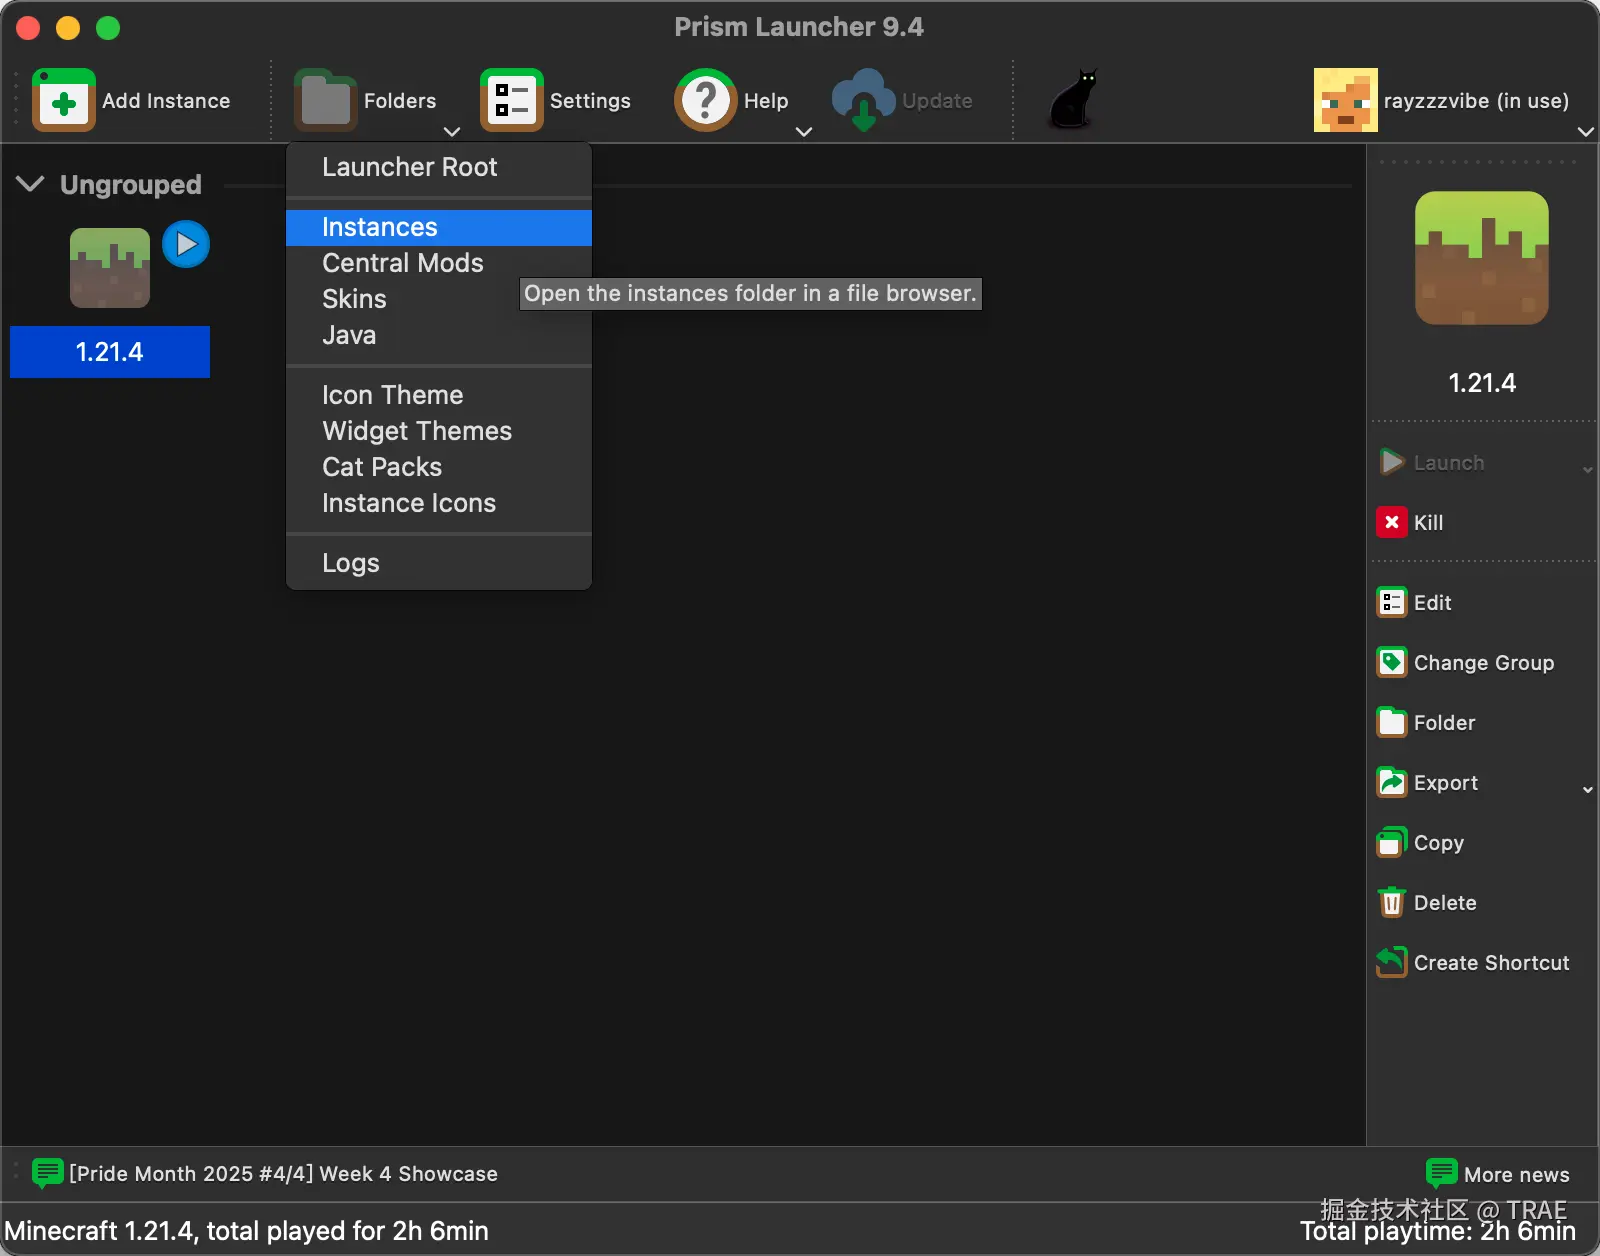
Task: Click the black cat icon
Action: (1074, 99)
